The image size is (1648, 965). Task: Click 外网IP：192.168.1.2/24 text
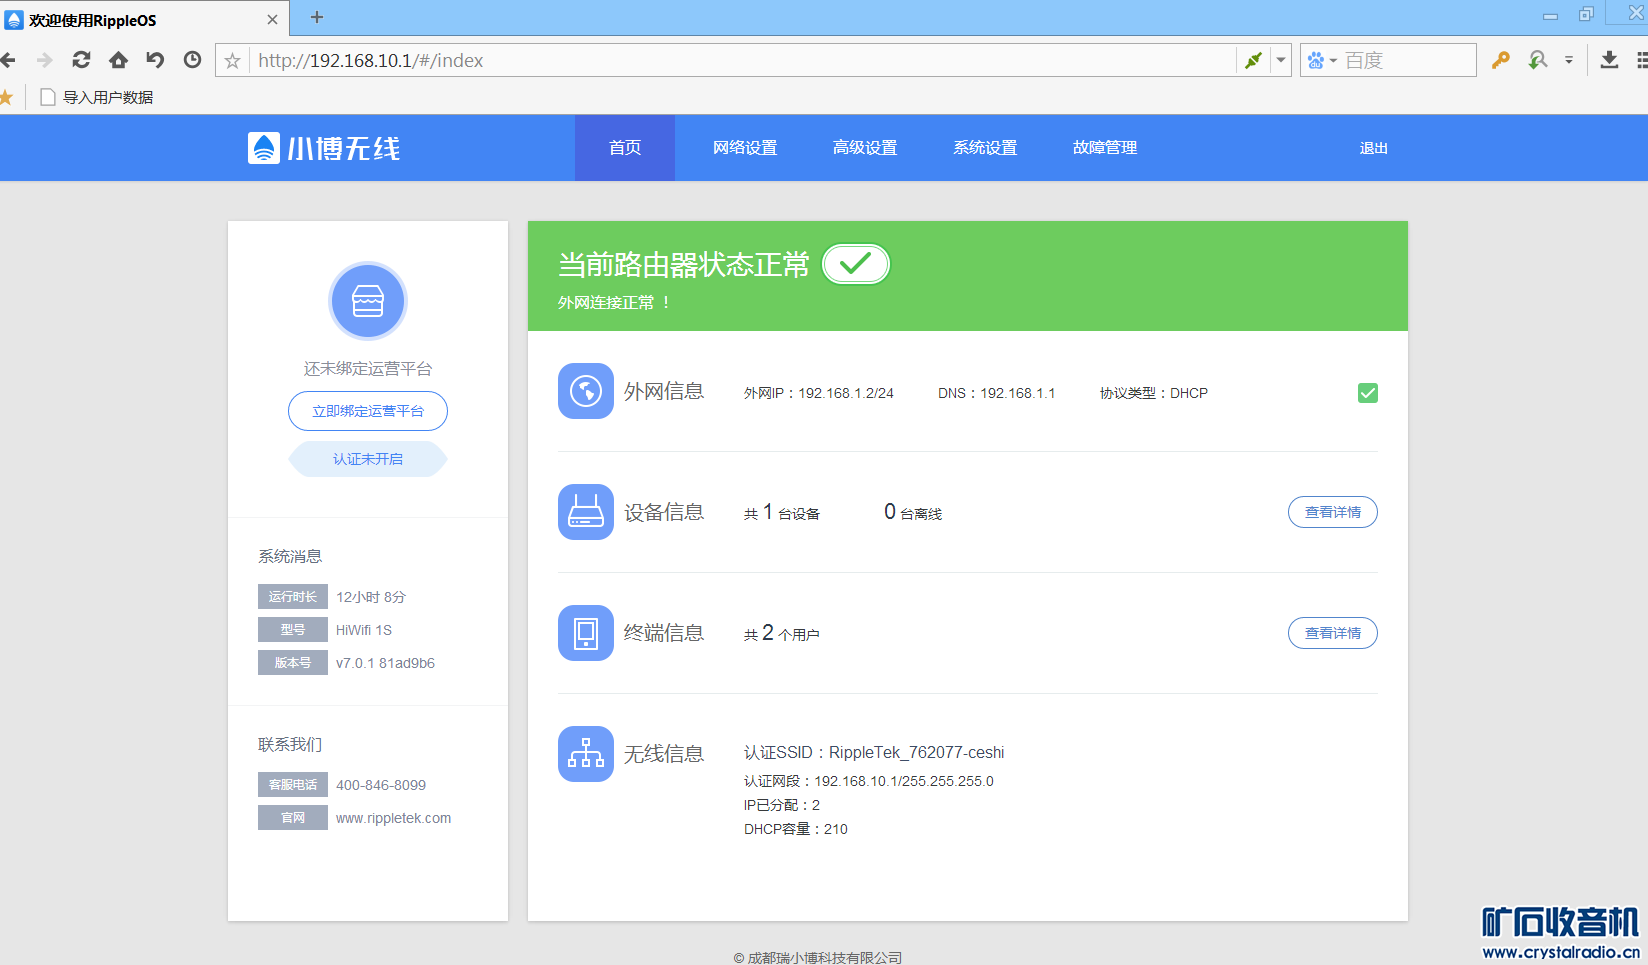pos(819,393)
